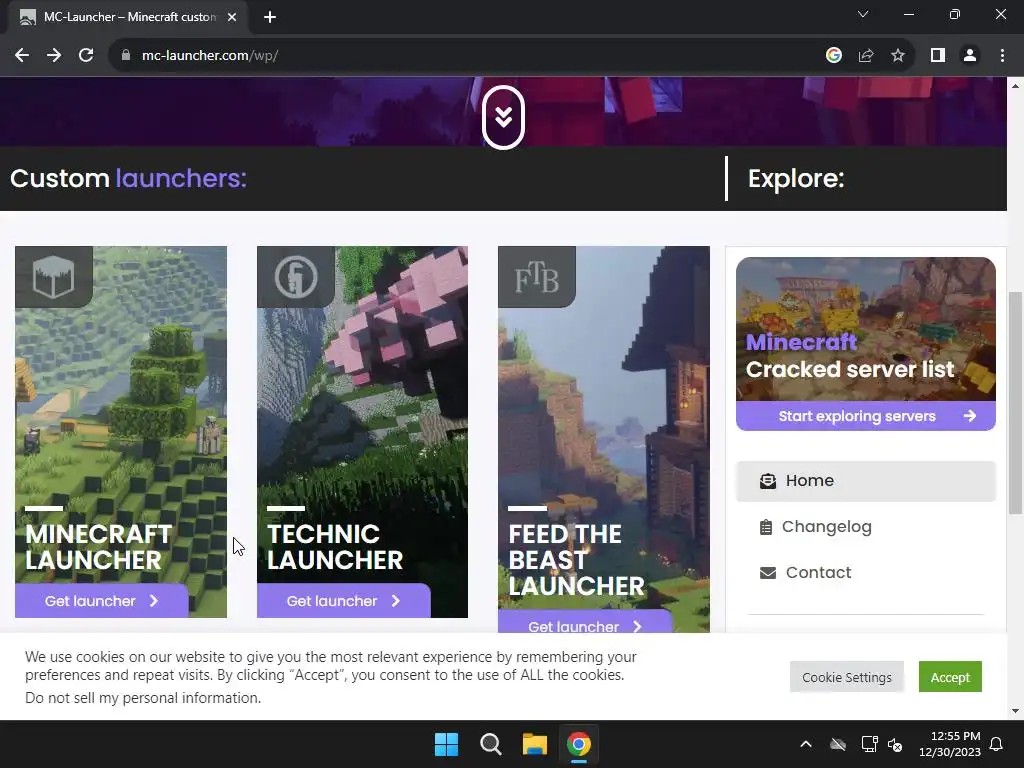
Task: Show hidden system tray icons
Action: click(x=806, y=744)
